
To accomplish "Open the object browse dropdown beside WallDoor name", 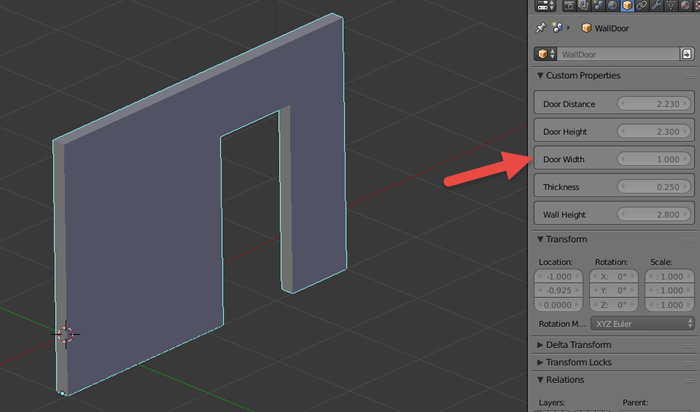I will 546,54.
